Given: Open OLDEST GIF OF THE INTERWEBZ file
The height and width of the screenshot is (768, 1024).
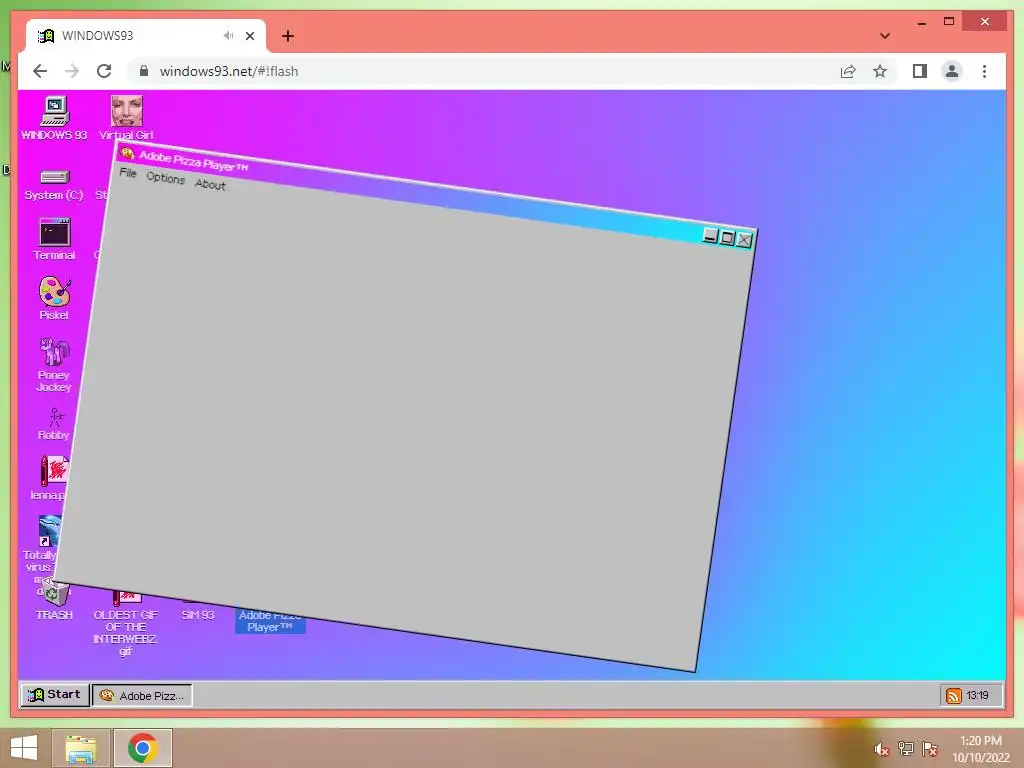Looking at the screenshot, I should coord(125,622).
